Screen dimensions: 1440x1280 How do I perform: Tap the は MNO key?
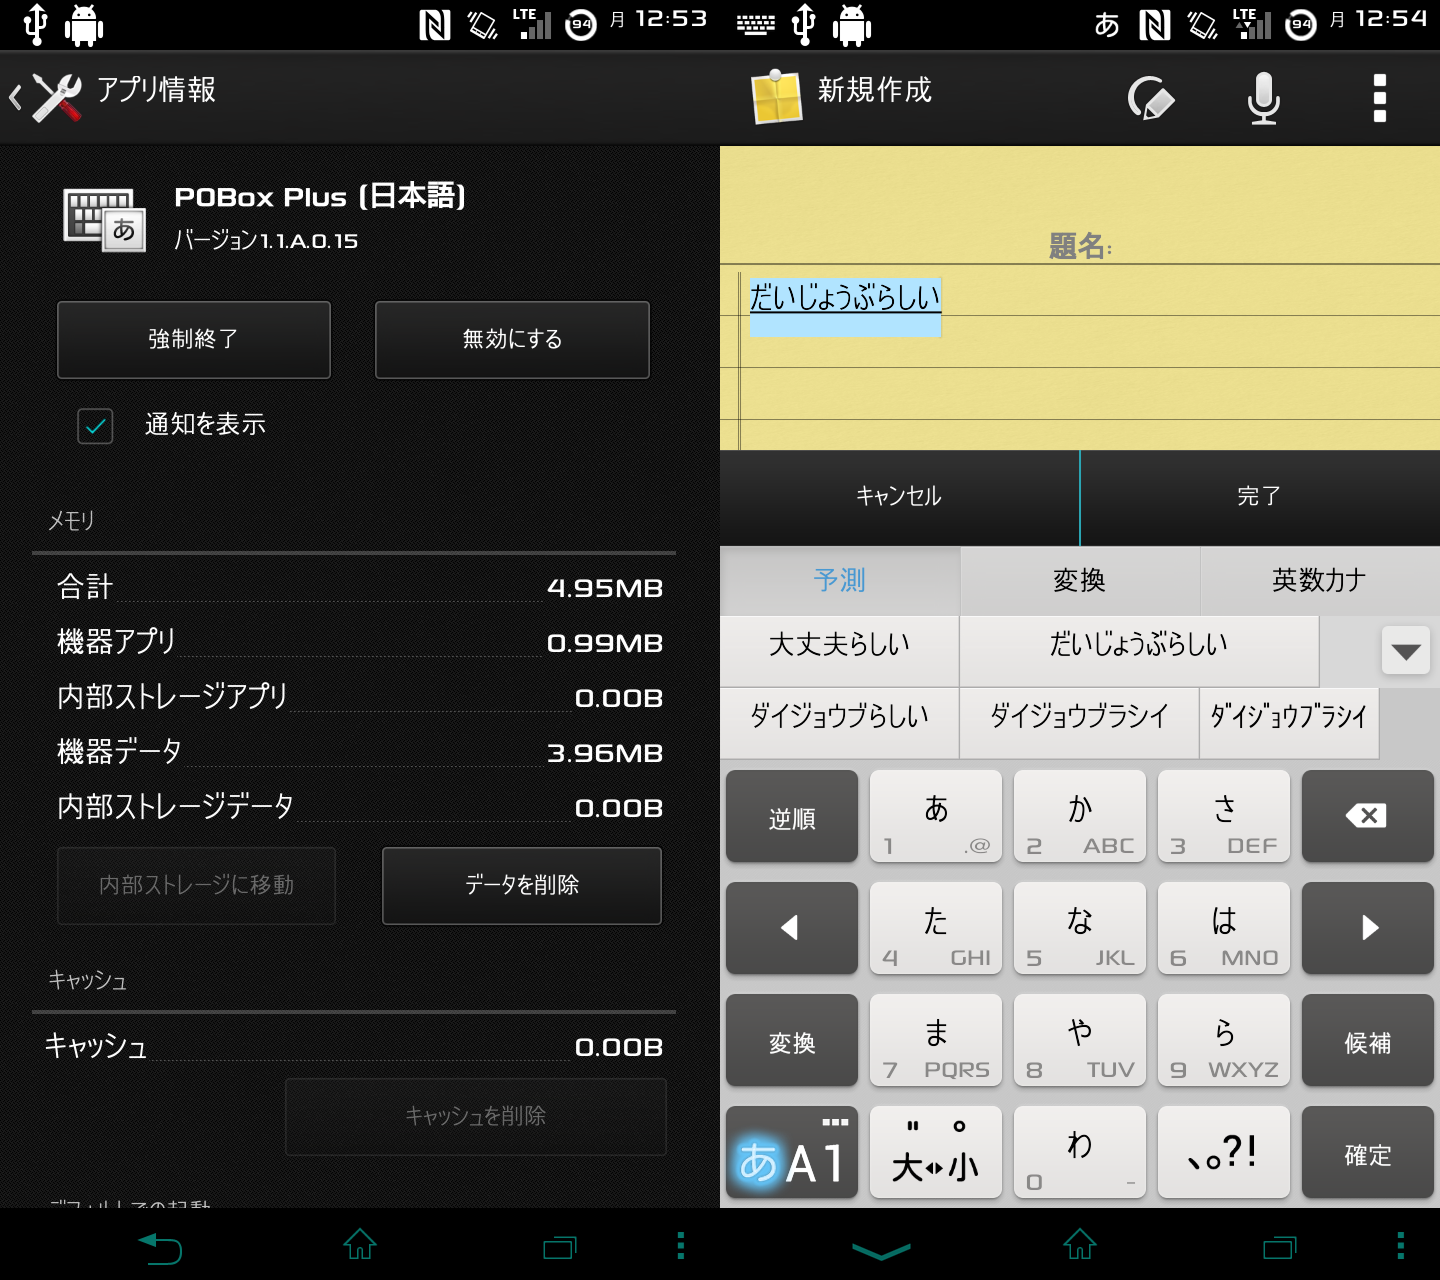(x=1224, y=928)
